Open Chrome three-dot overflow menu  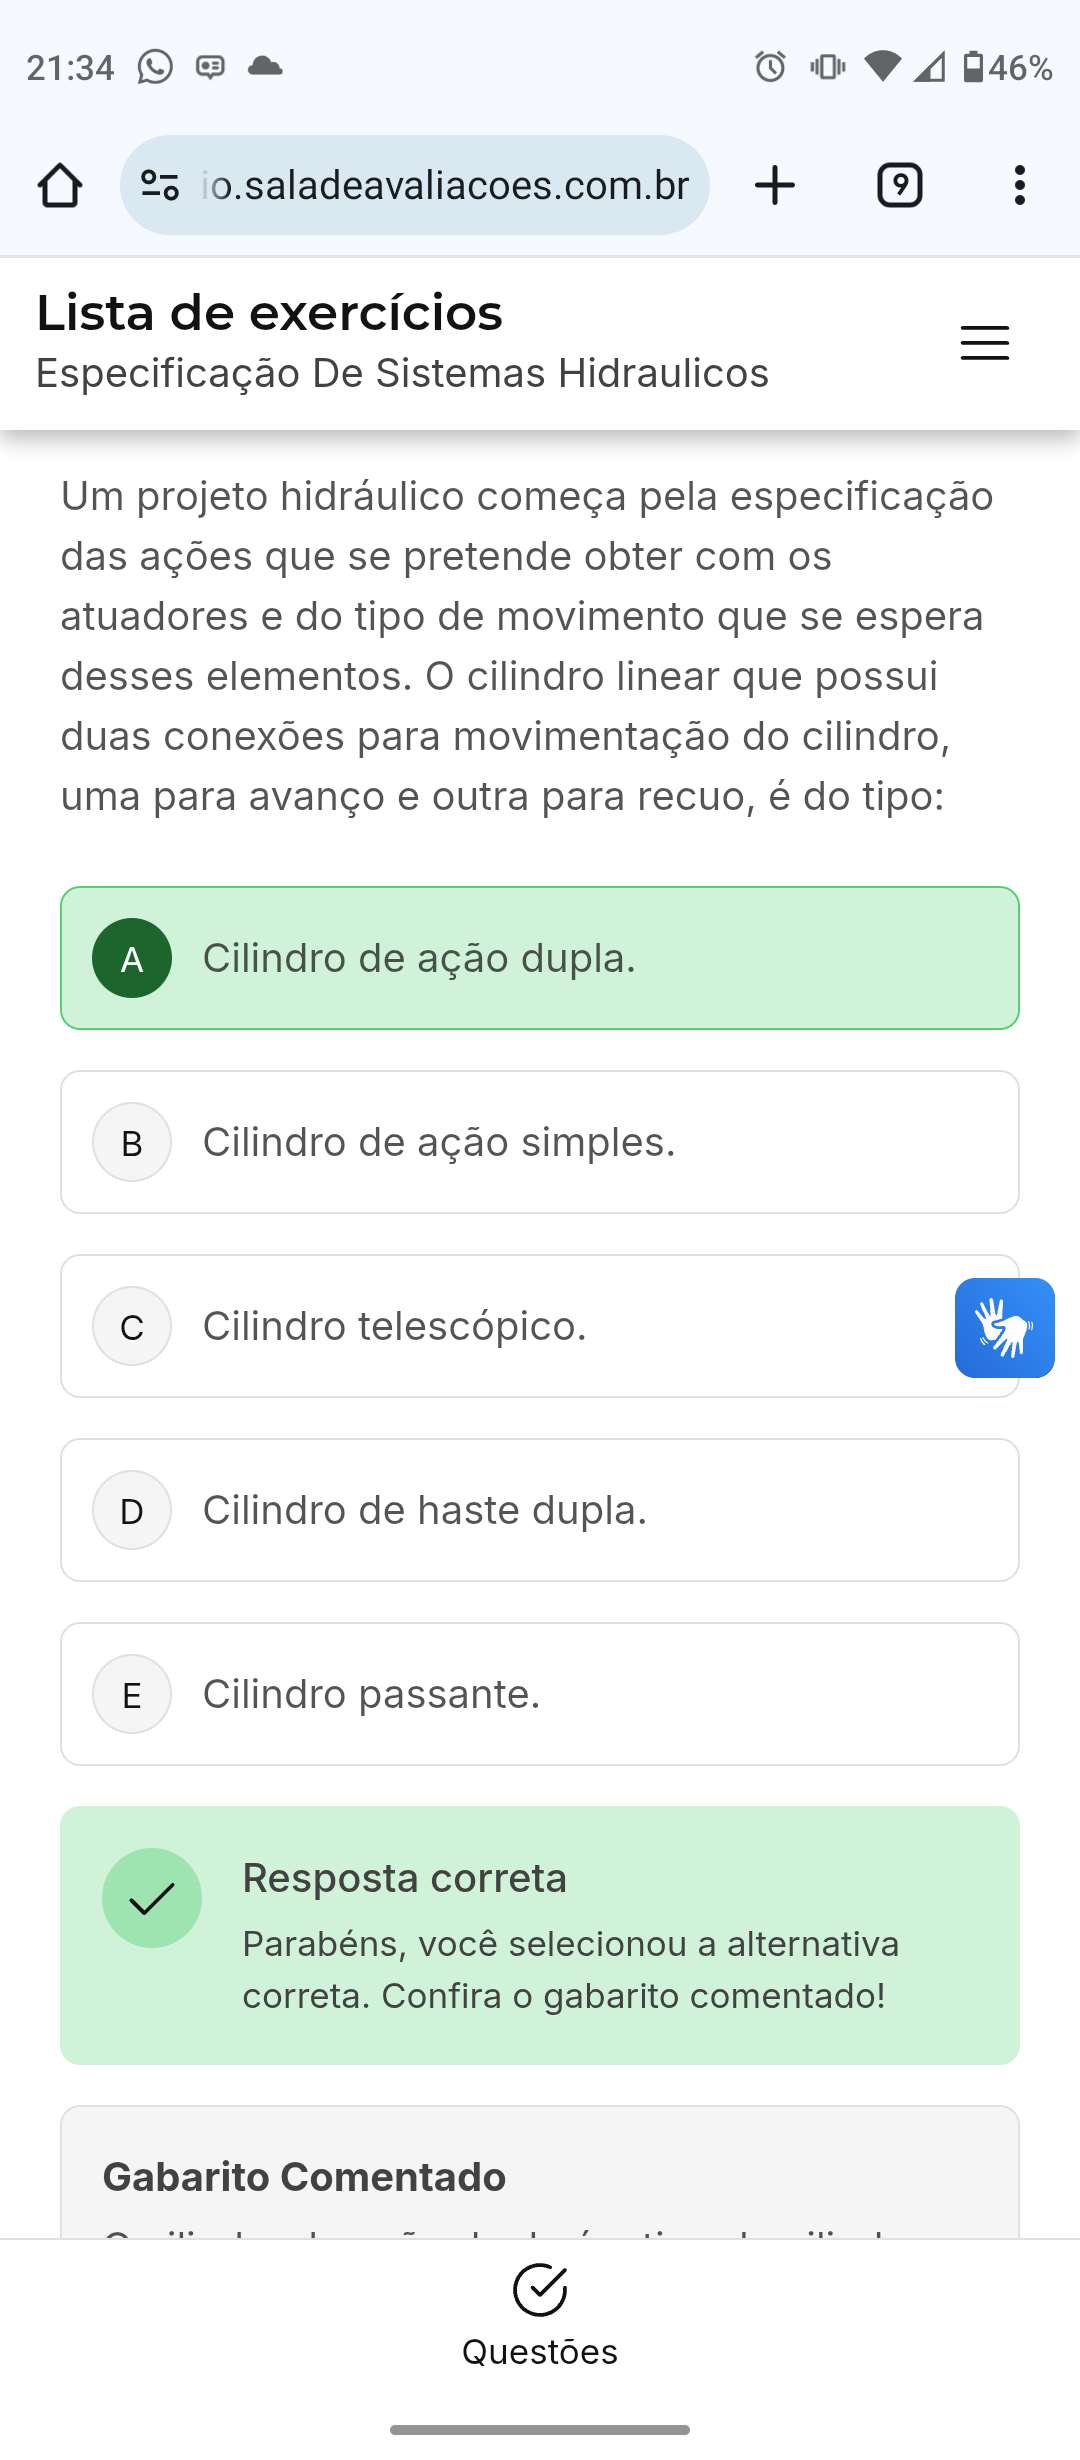click(1019, 185)
